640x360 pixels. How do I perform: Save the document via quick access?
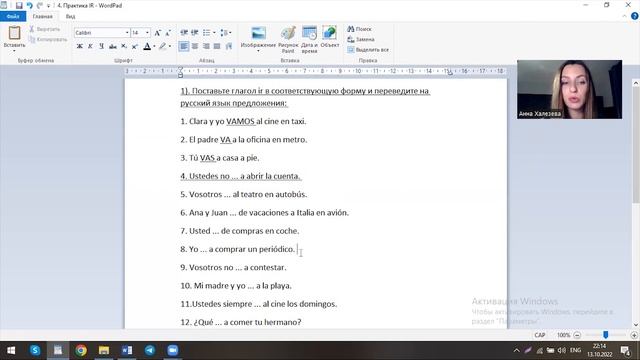(x=19, y=5)
